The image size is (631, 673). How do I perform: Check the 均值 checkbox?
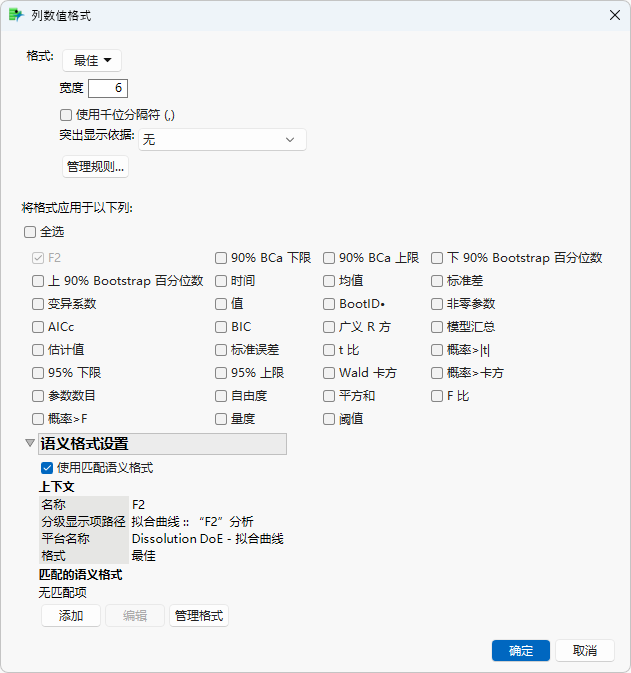[329, 281]
